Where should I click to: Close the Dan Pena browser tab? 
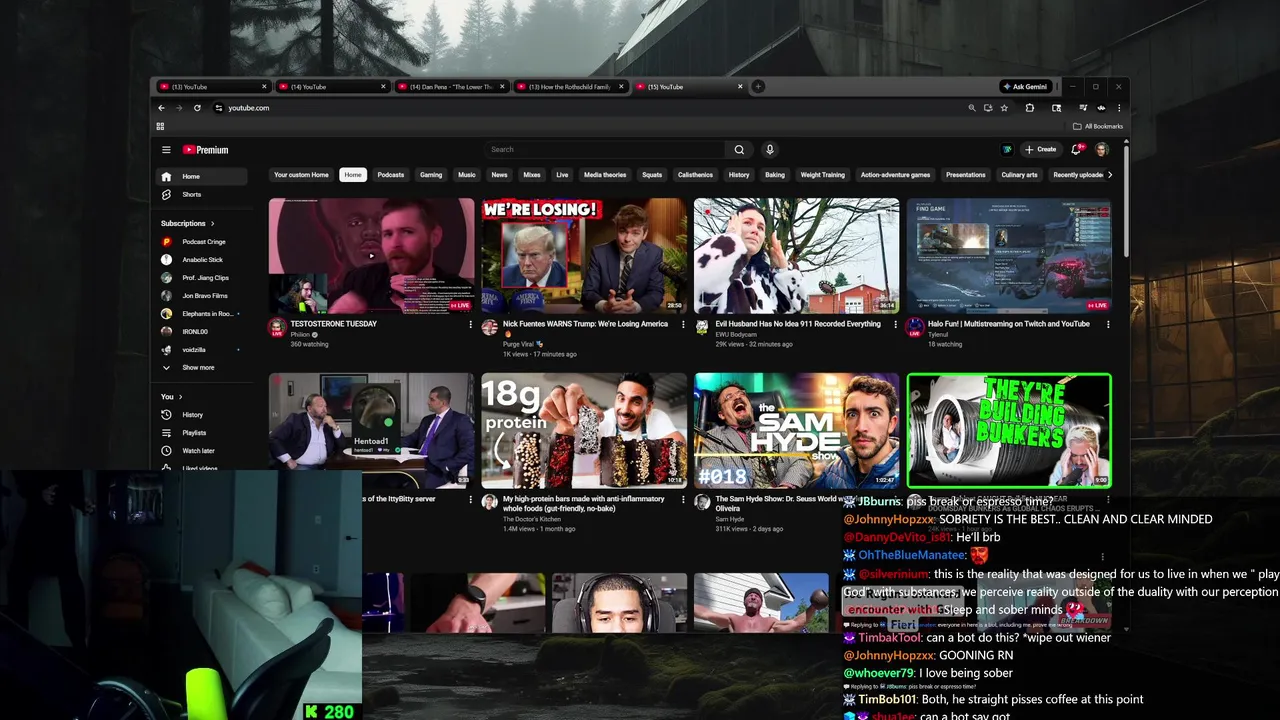click(x=501, y=87)
